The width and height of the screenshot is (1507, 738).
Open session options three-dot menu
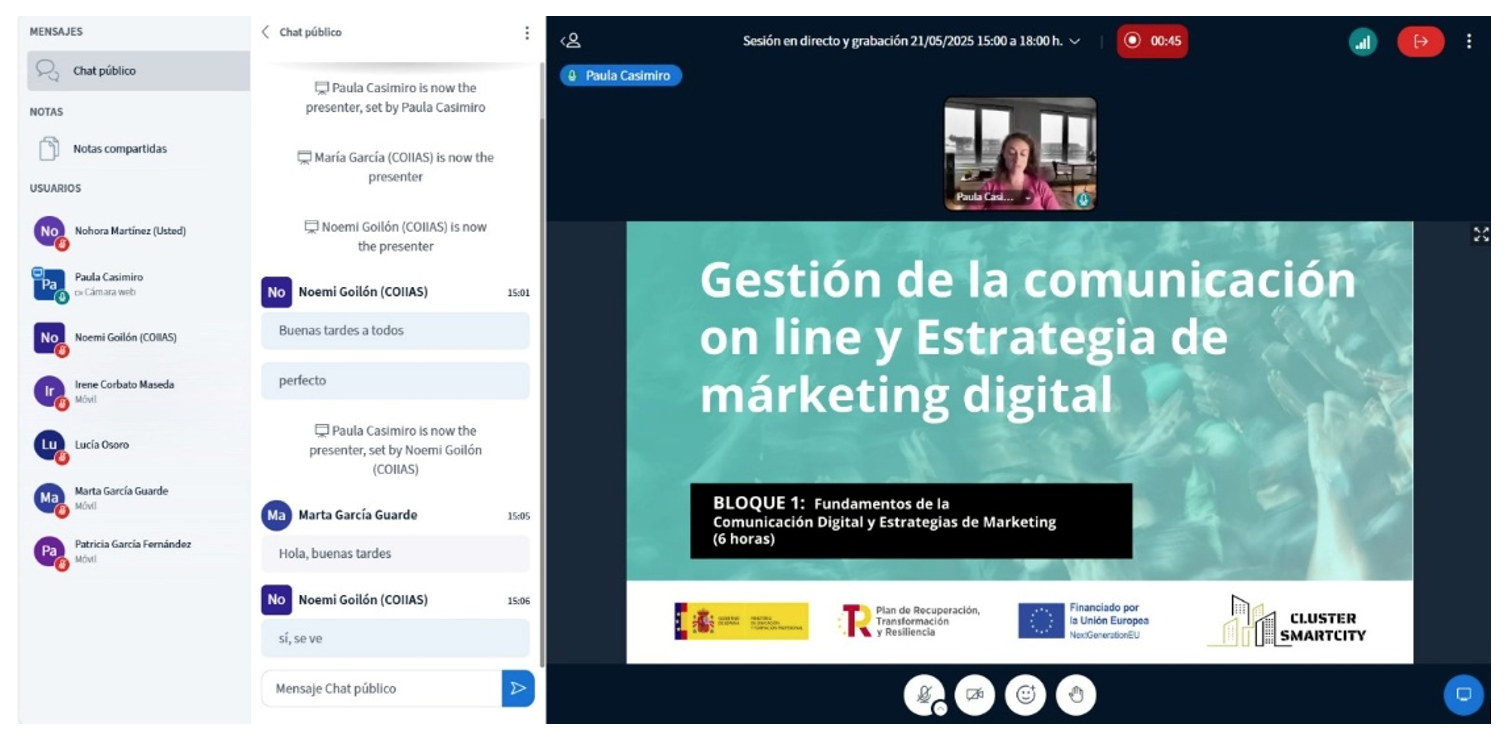coord(1468,42)
